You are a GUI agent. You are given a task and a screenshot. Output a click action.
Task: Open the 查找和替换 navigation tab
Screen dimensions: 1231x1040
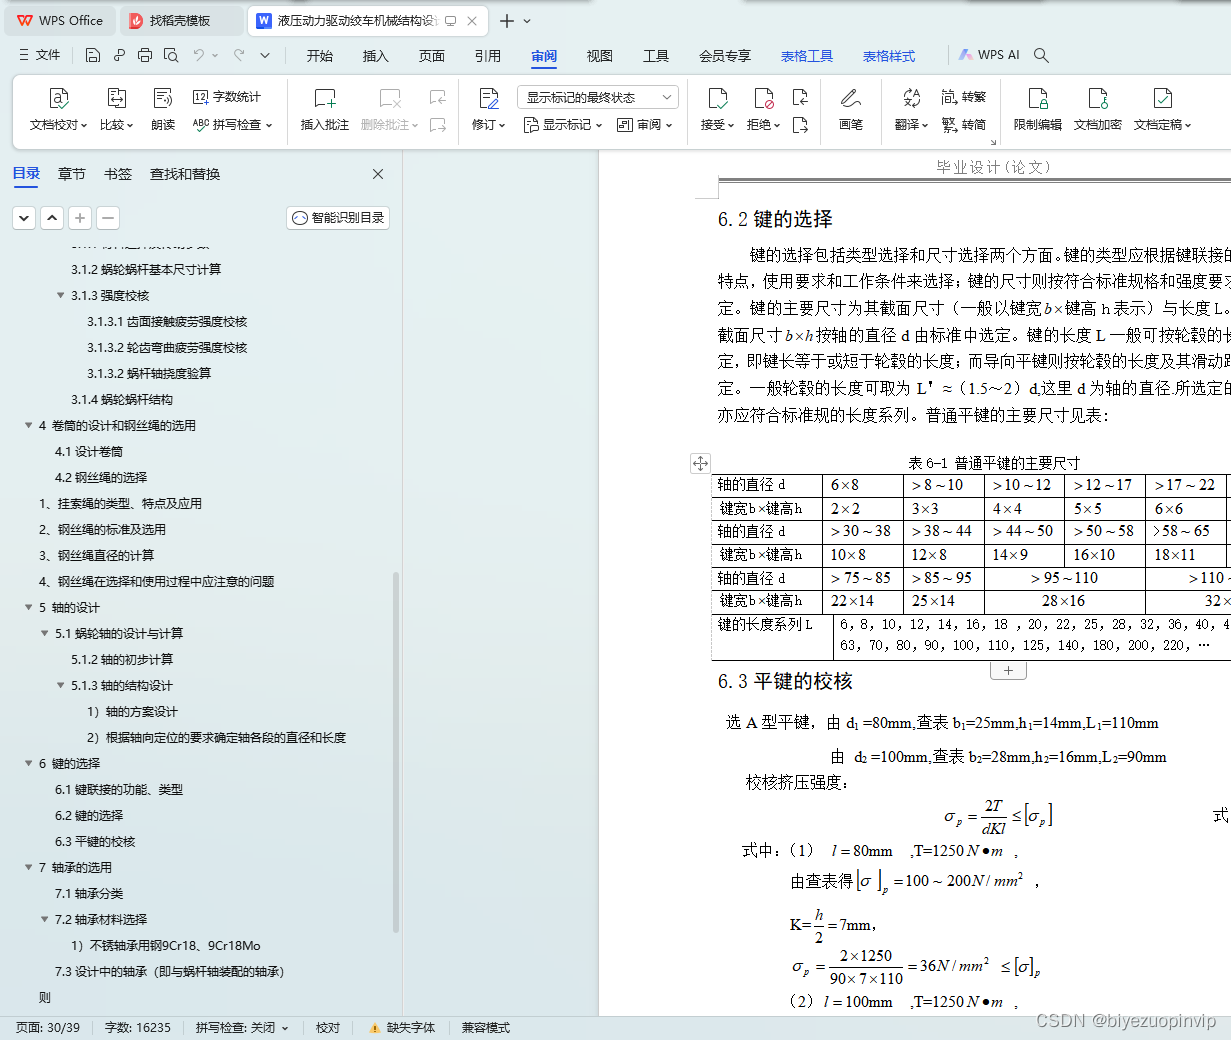(x=185, y=174)
